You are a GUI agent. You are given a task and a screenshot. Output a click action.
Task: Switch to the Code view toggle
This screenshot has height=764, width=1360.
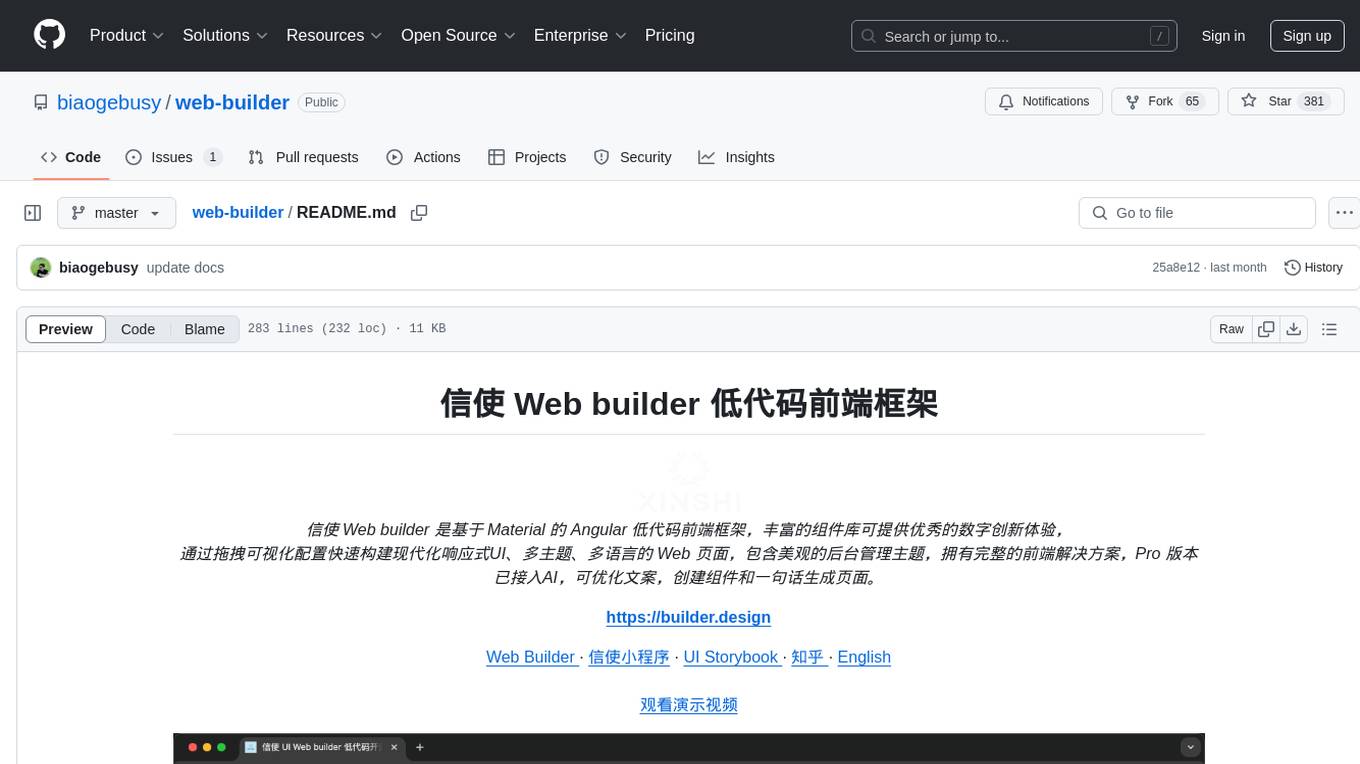pos(138,329)
